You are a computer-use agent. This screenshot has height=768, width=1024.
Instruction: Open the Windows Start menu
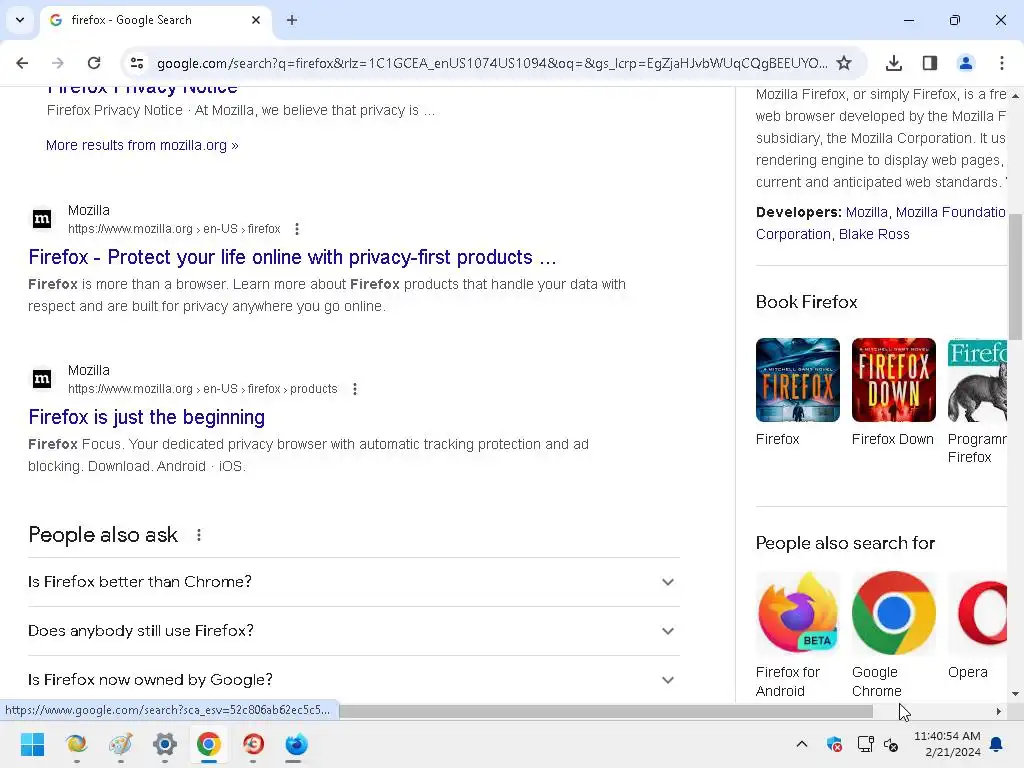point(33,744)
